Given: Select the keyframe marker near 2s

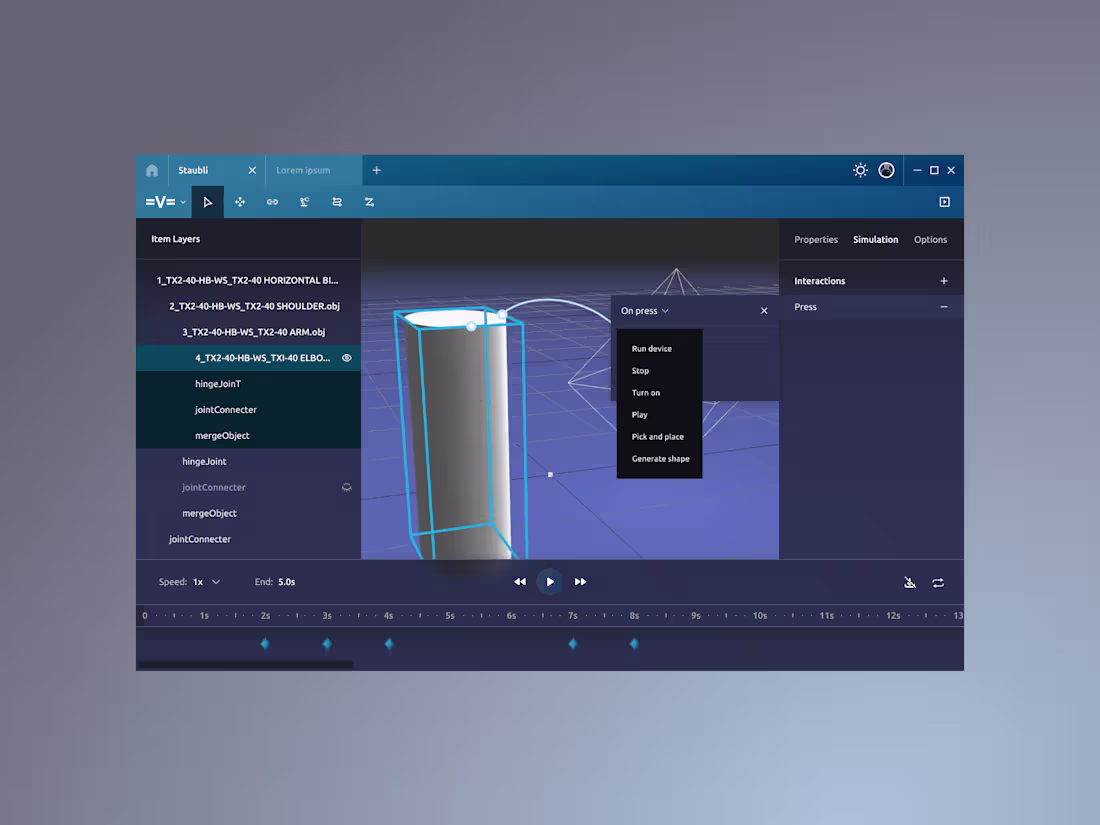Looking at the screenshot, I should click(x=265, y=644).
